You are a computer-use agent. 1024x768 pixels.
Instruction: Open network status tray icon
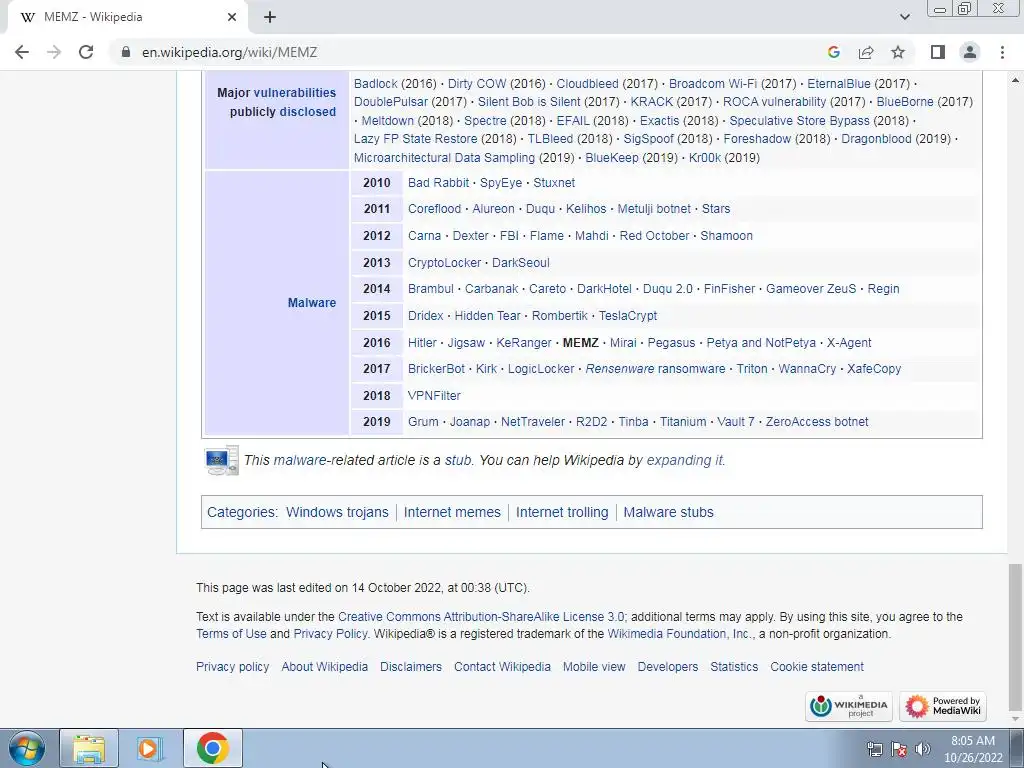(874, 749)
